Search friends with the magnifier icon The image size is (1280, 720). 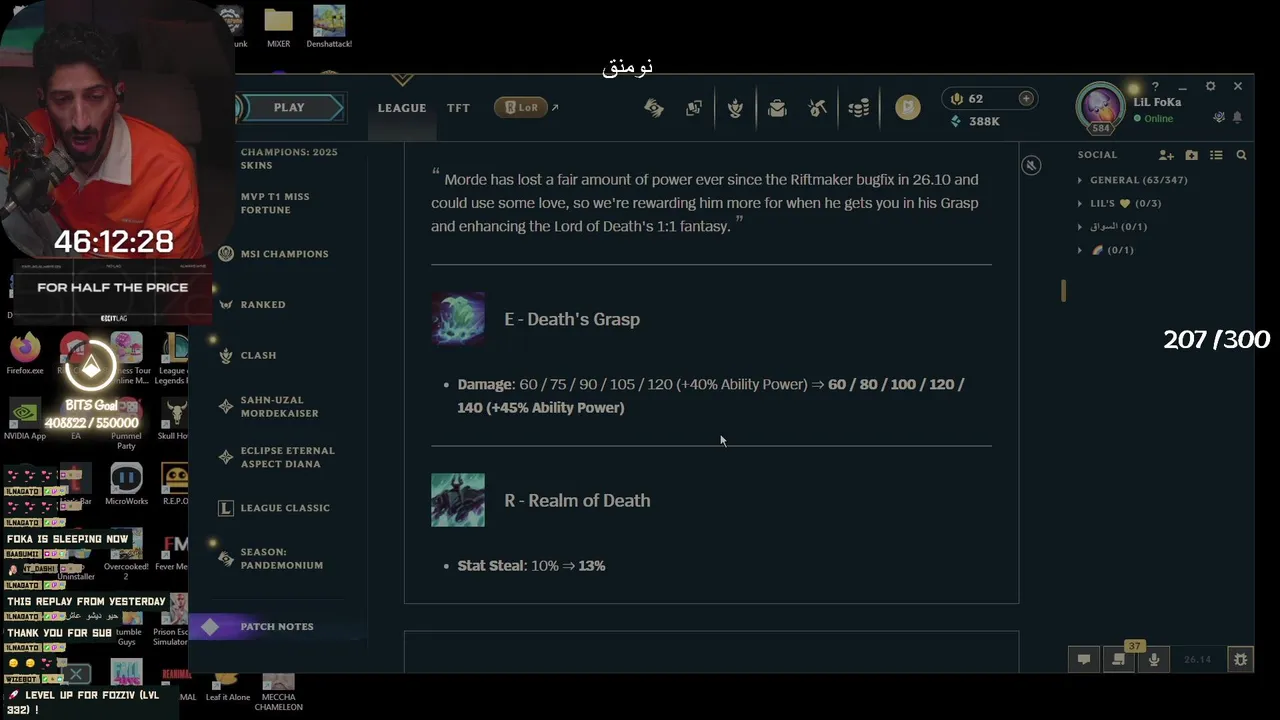click(x=1241, y=155)
